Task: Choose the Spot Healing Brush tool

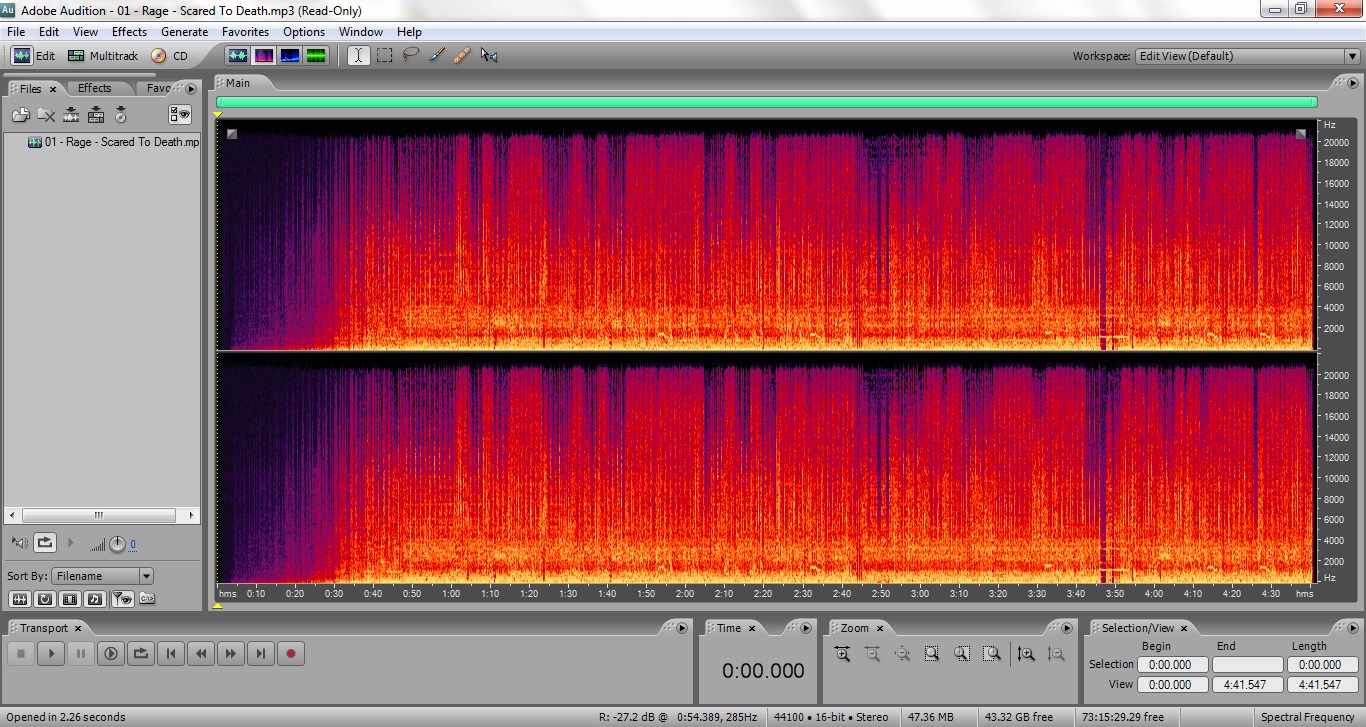Action: pos(462,56)
